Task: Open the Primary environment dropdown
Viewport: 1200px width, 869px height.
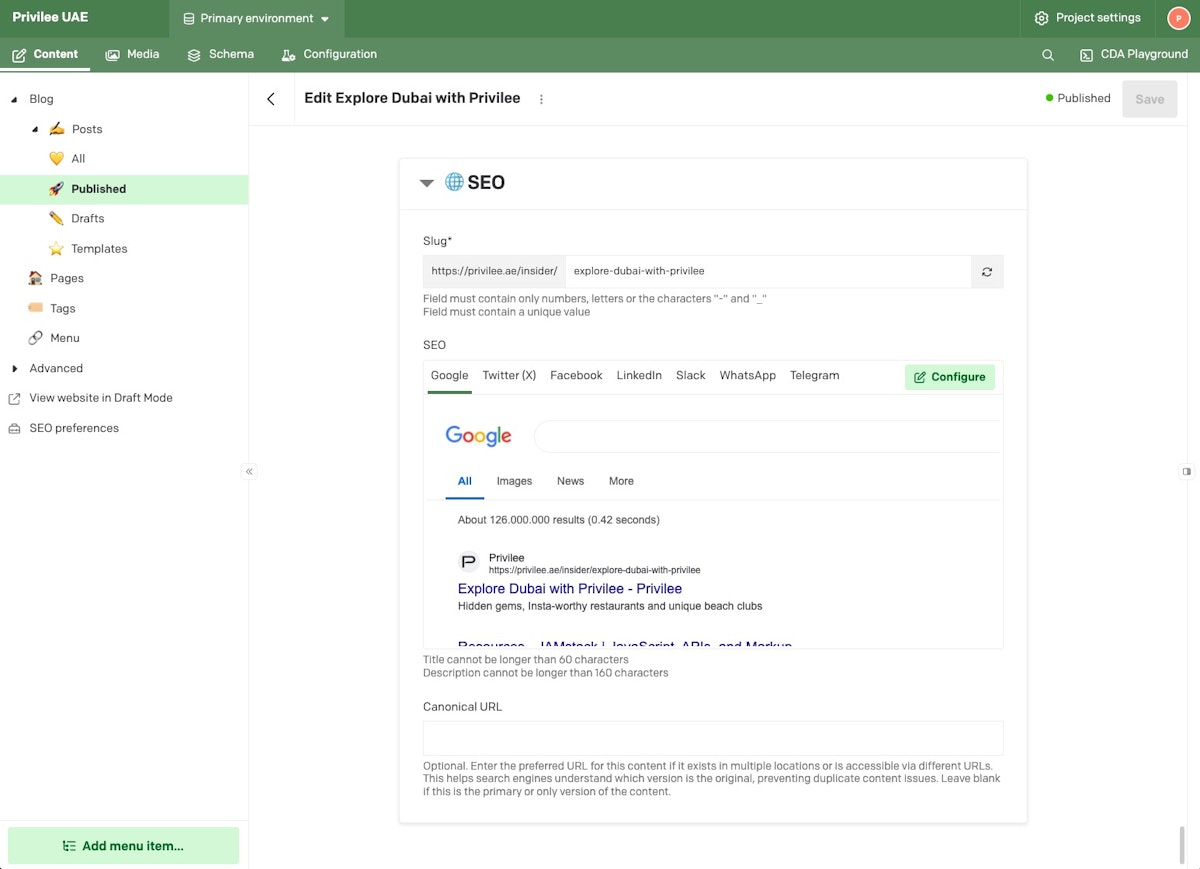Action: point(256,19)
